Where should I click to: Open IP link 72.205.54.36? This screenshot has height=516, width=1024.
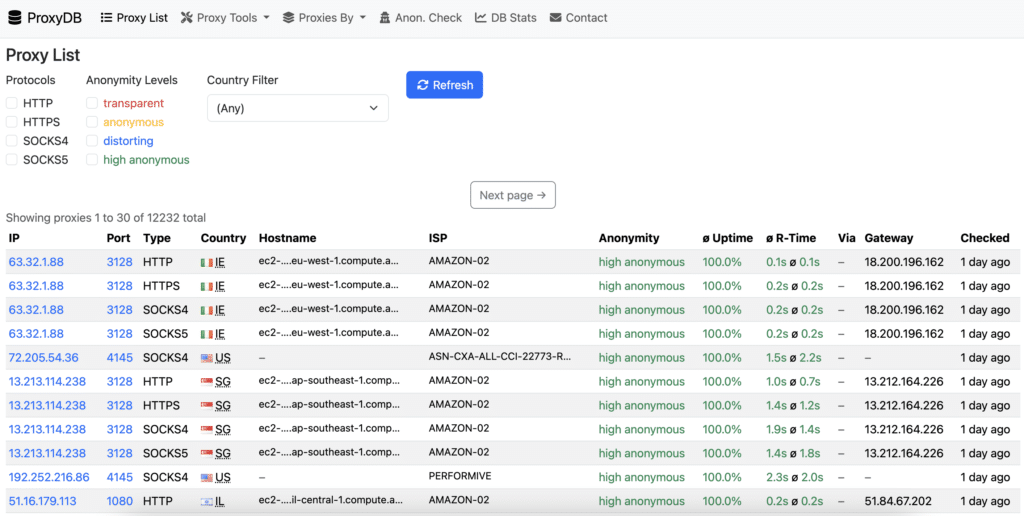pos(43,358)
